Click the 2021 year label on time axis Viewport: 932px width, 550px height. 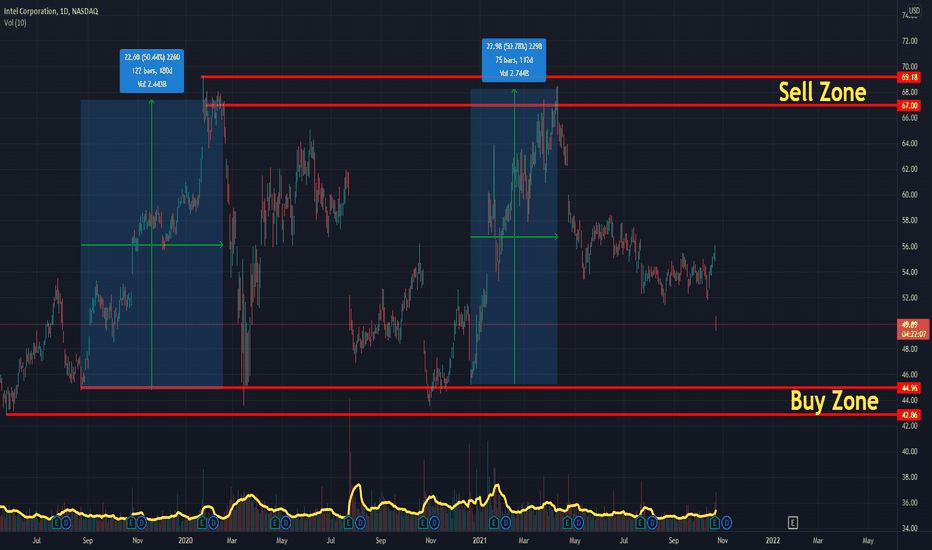coord(480,540)
